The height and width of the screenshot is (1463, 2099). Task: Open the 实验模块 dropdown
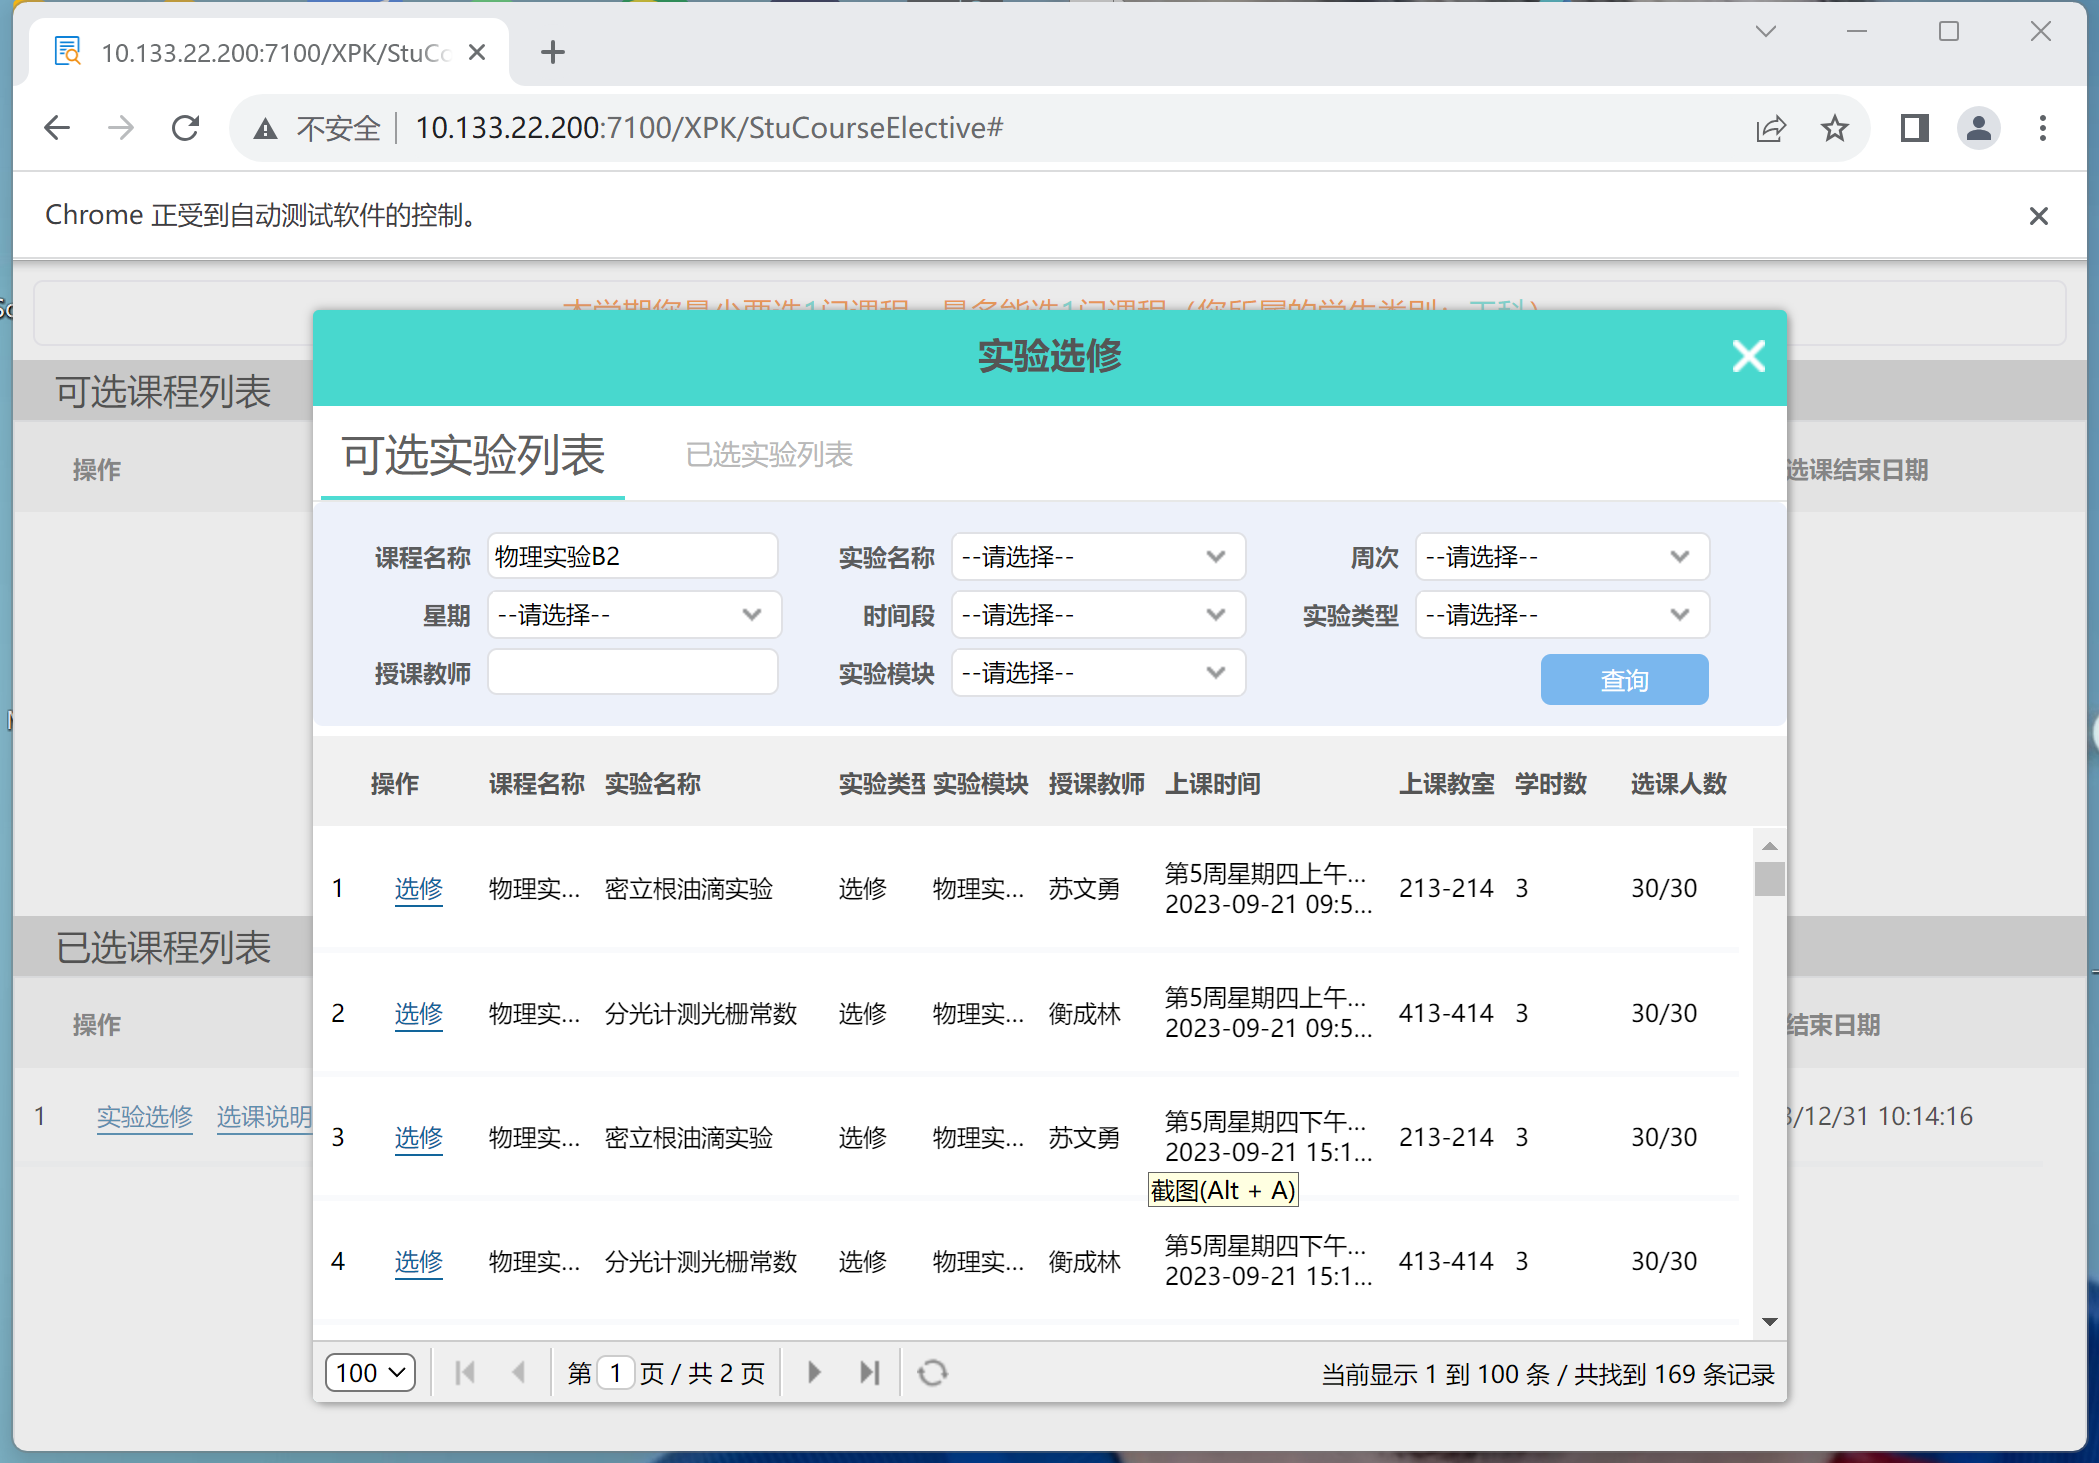1098,672
